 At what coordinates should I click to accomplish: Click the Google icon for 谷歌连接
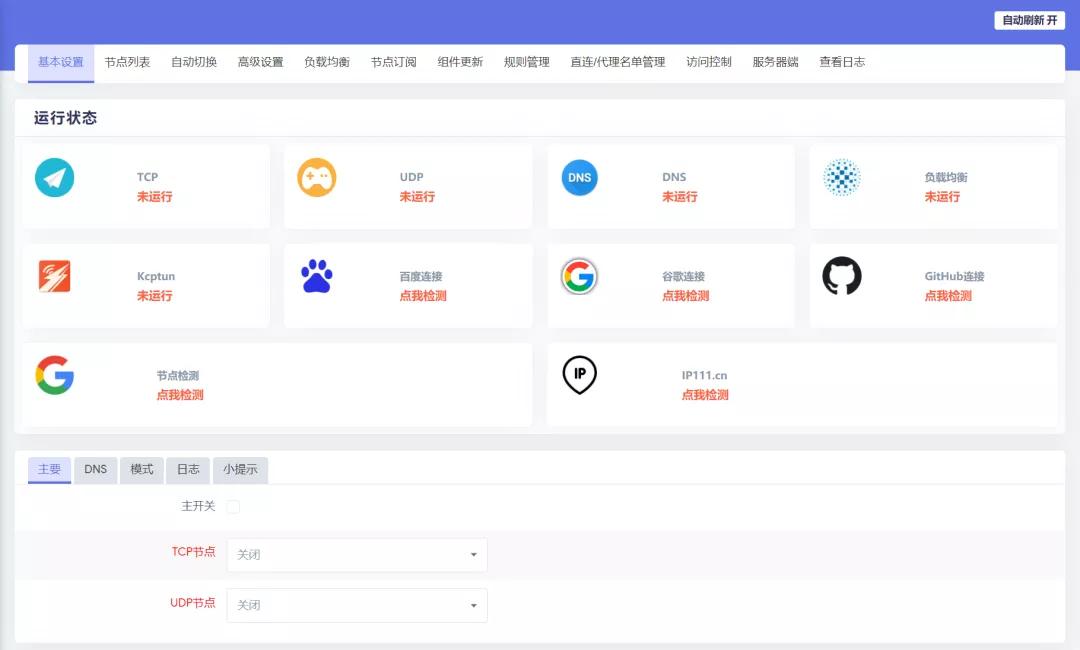[x=580, y=276]
